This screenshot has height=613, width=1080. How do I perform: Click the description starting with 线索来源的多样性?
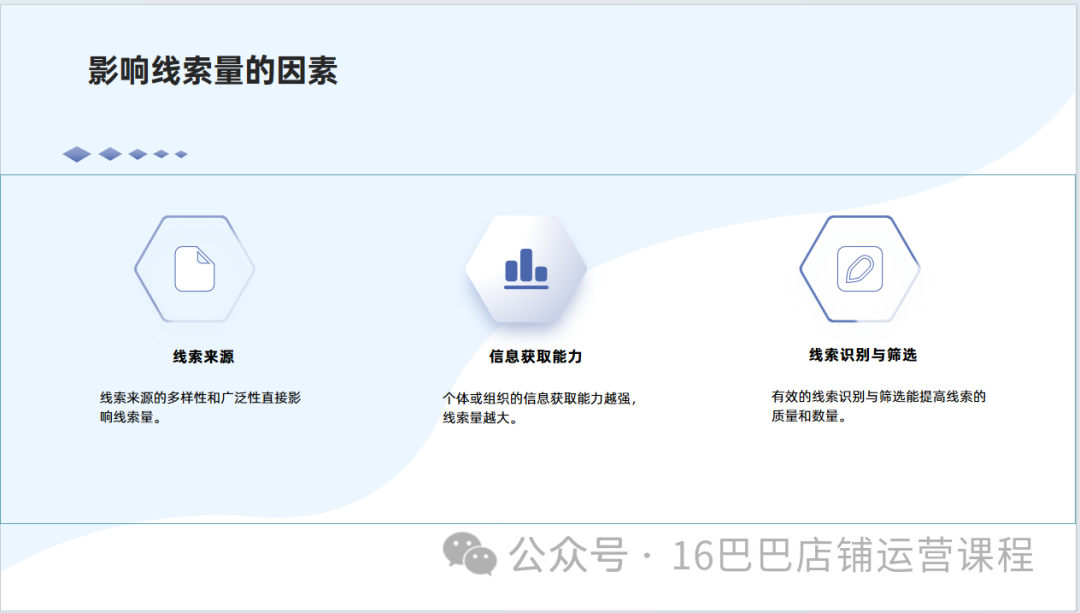click(200, 407)
